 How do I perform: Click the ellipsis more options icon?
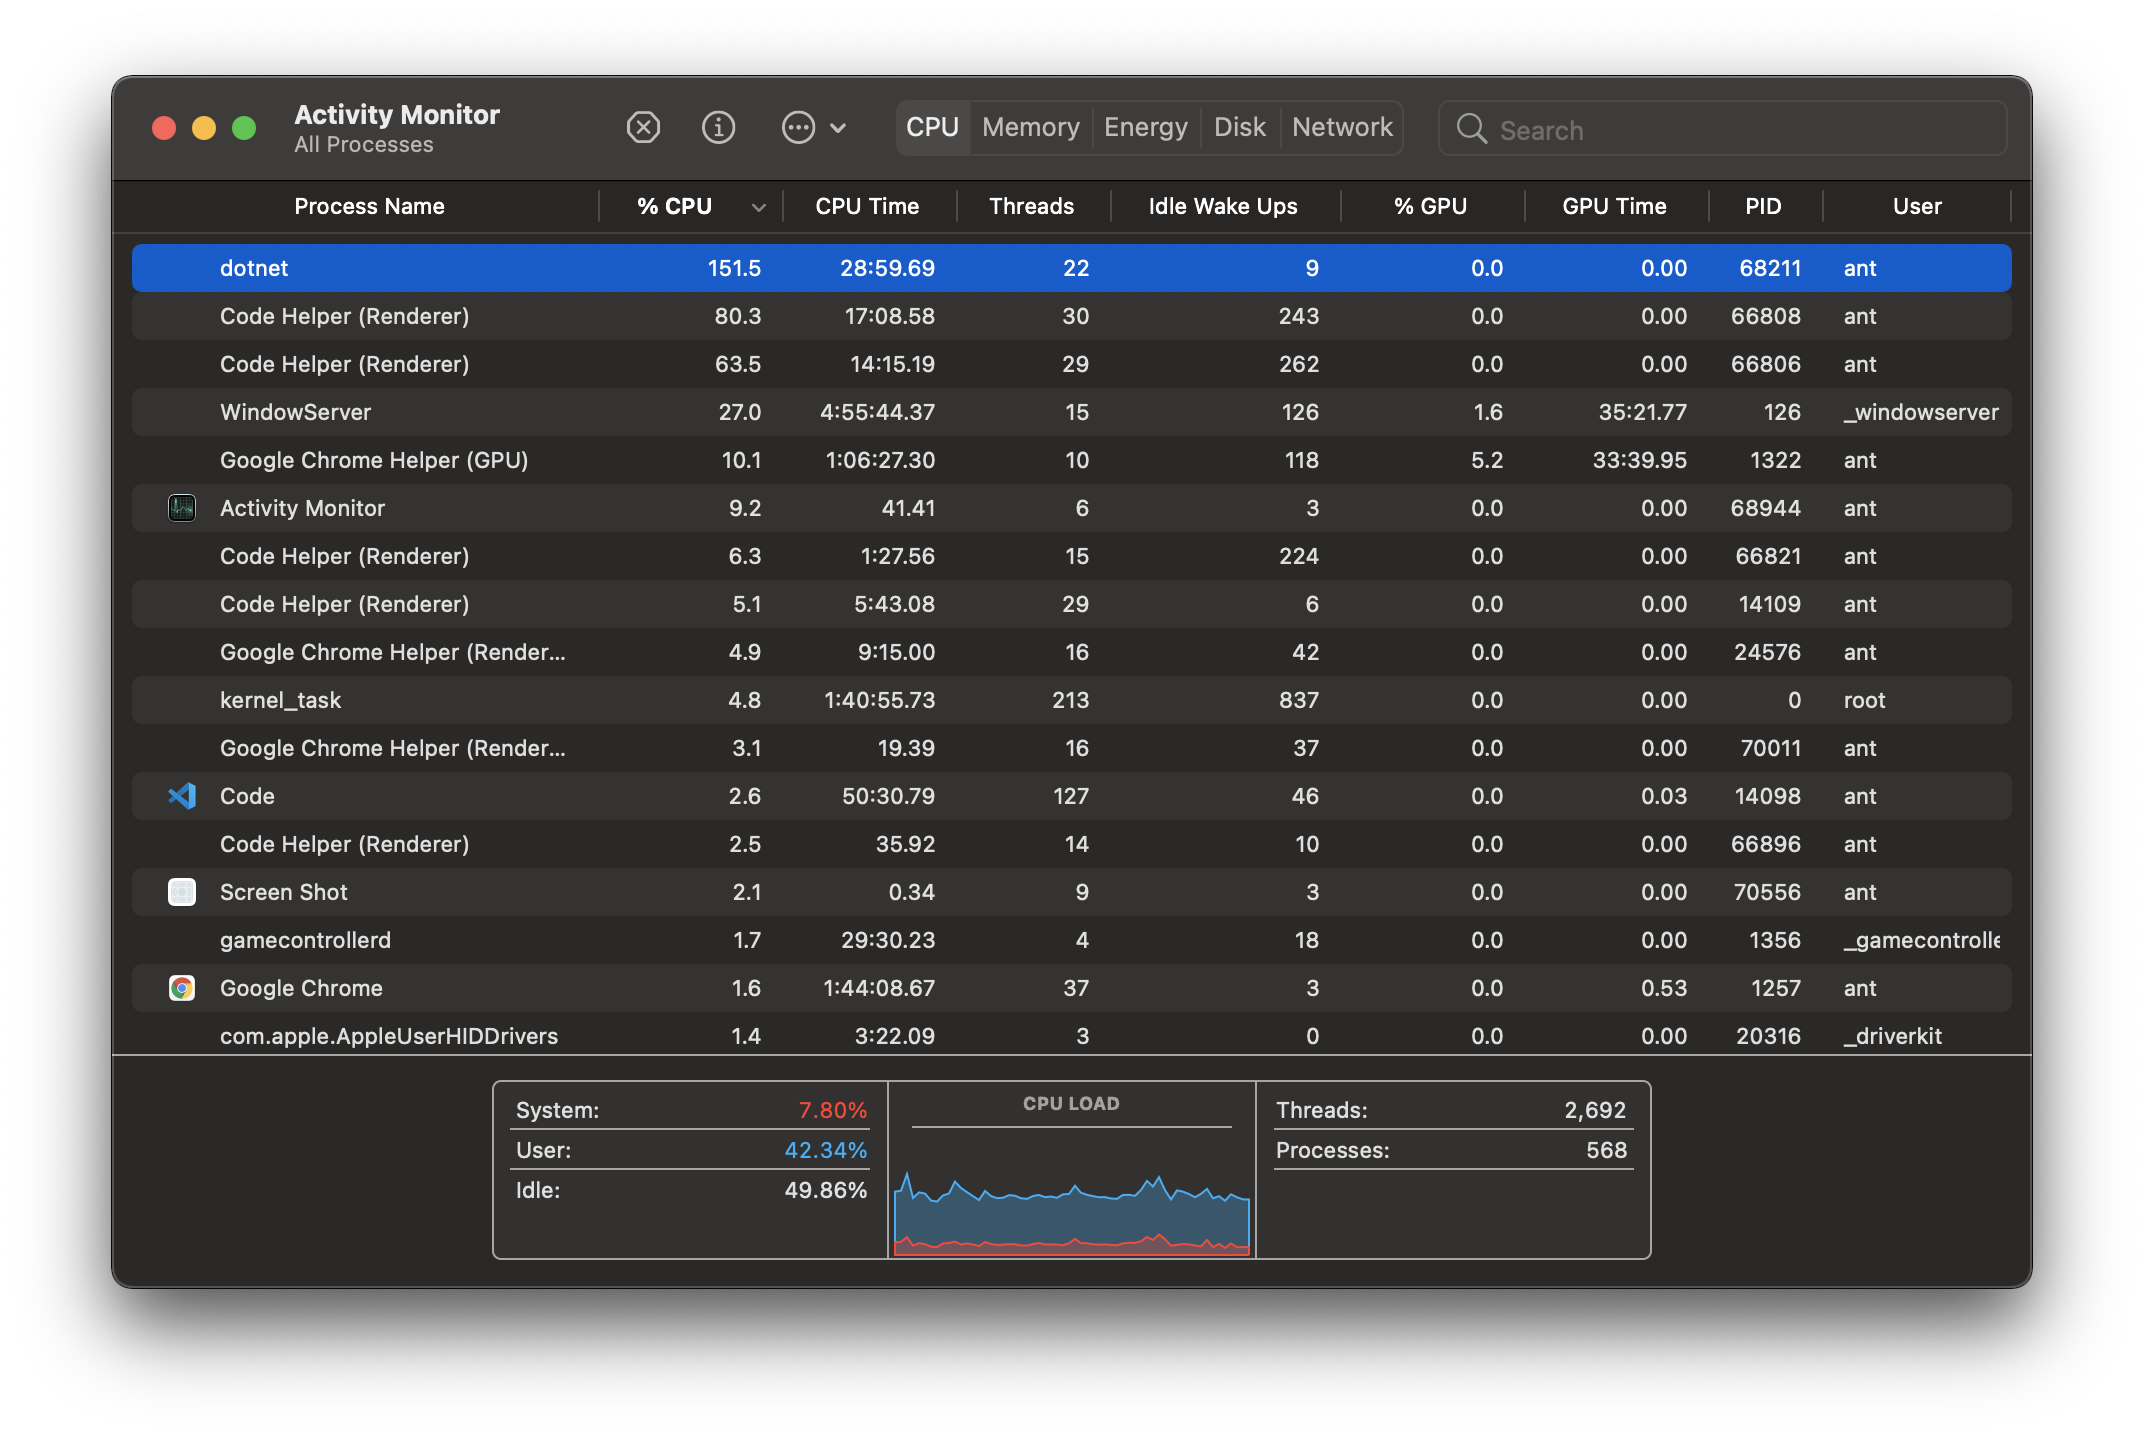point(798,128)
